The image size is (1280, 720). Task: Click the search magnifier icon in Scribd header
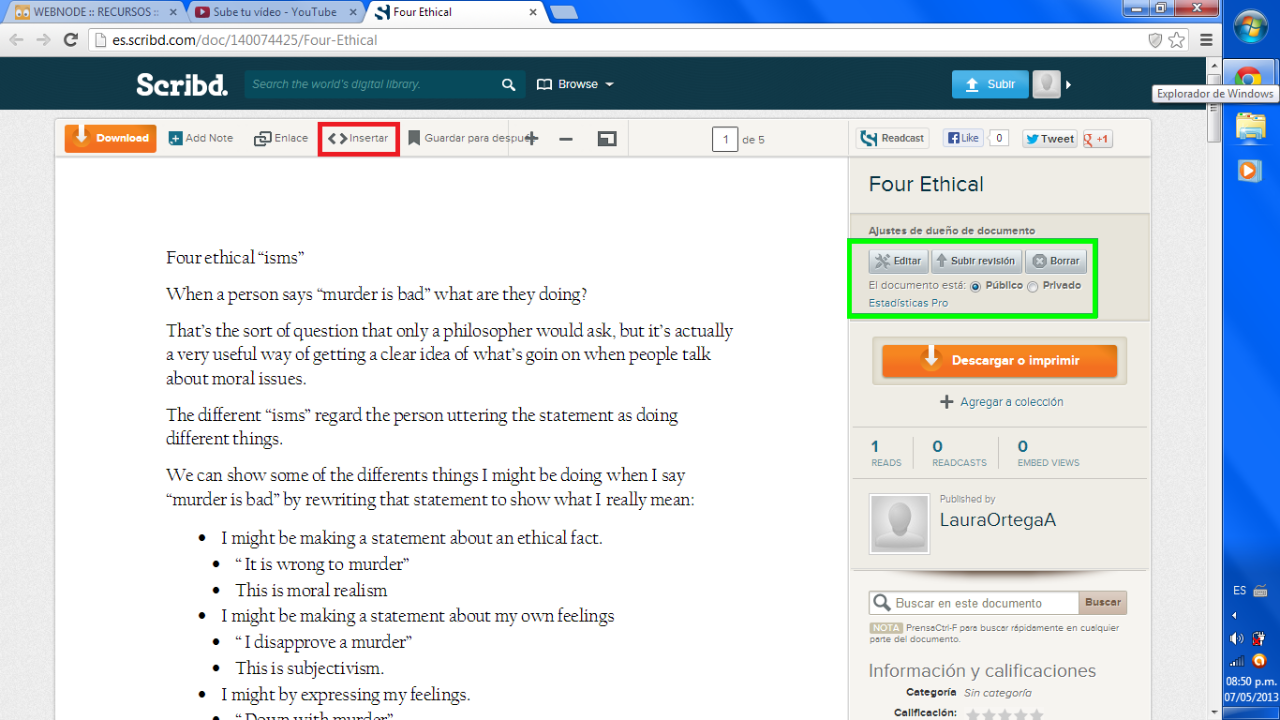click(509, 85)
